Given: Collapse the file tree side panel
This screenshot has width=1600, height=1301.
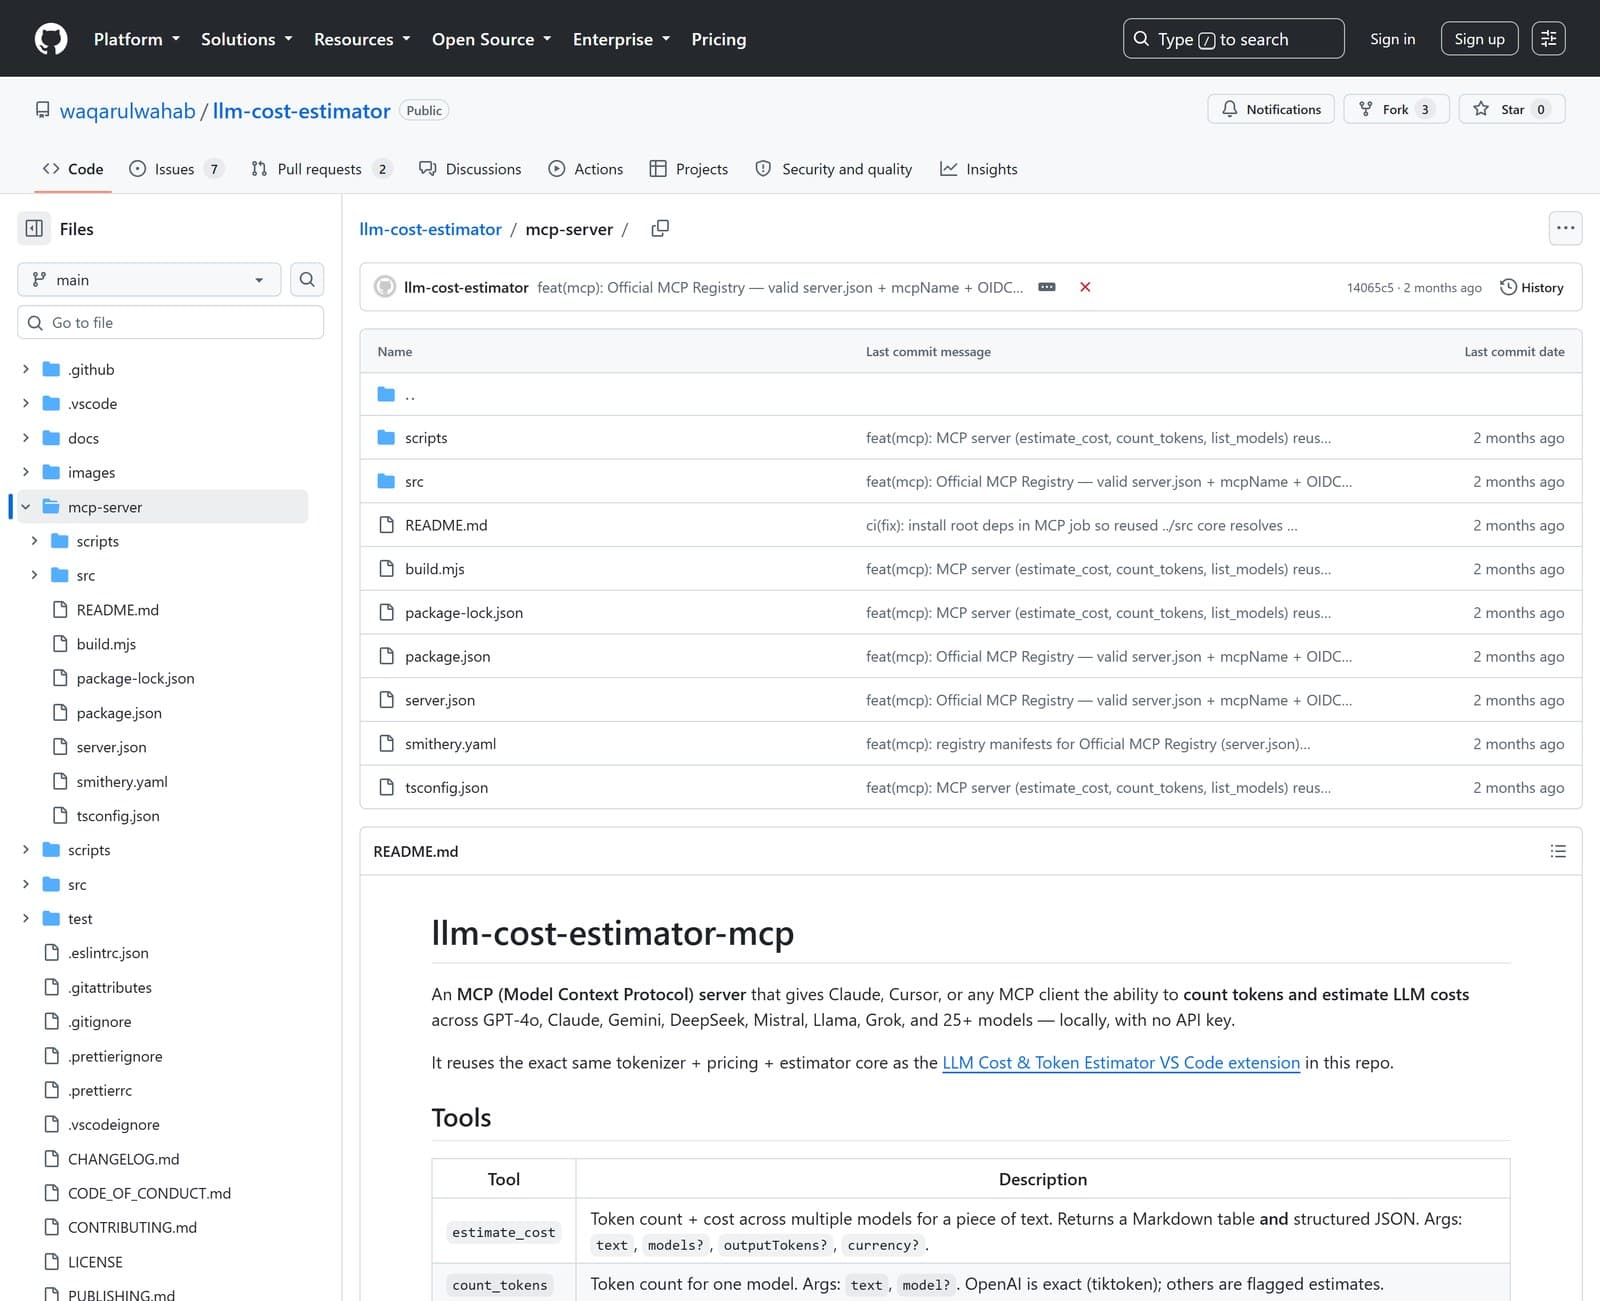Looking at the screenshot, I should click(34, 229).
